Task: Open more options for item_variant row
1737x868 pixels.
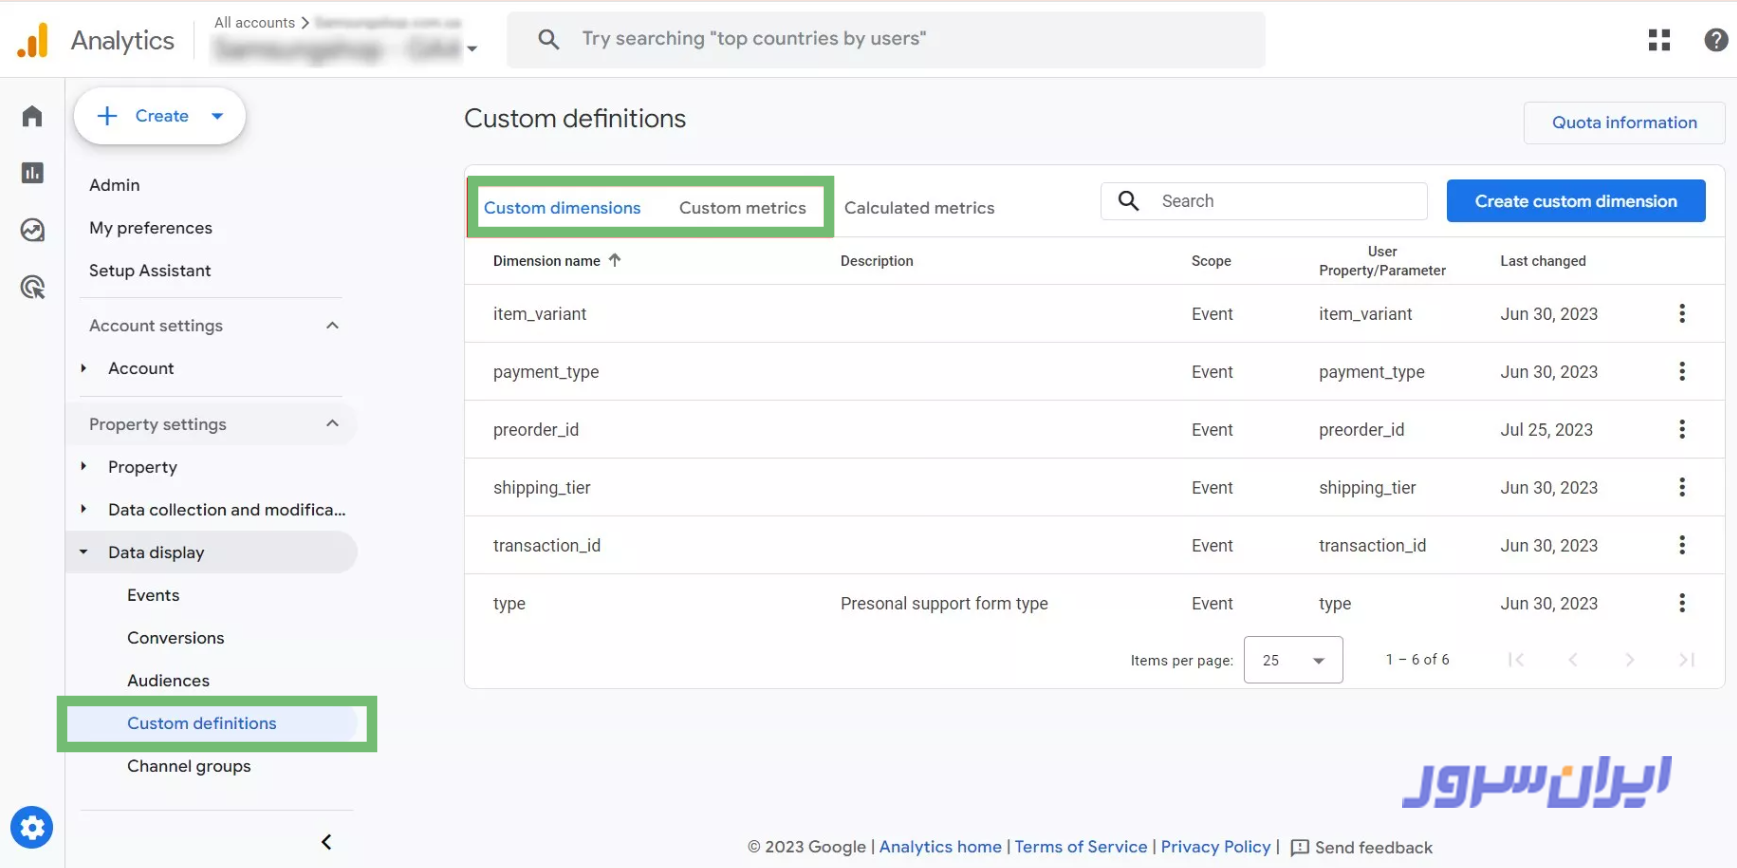Action: tap(1681, 314)
